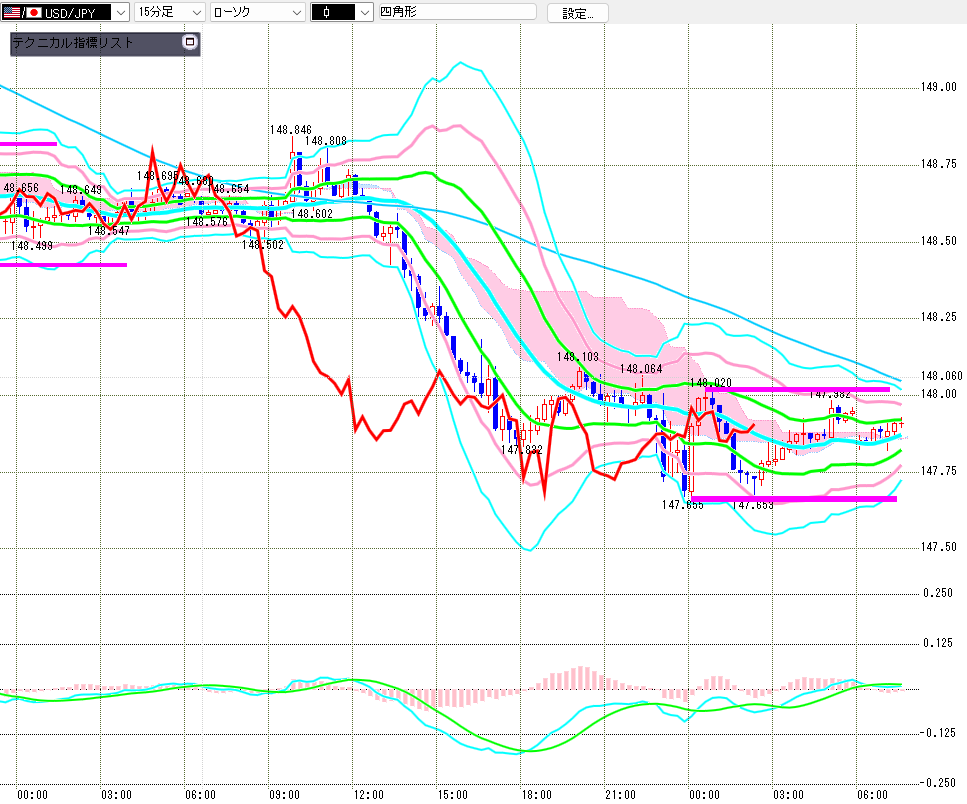The image size is (967, 804).
Task: Click the 147.822 low price label
Action: (522, 450)
